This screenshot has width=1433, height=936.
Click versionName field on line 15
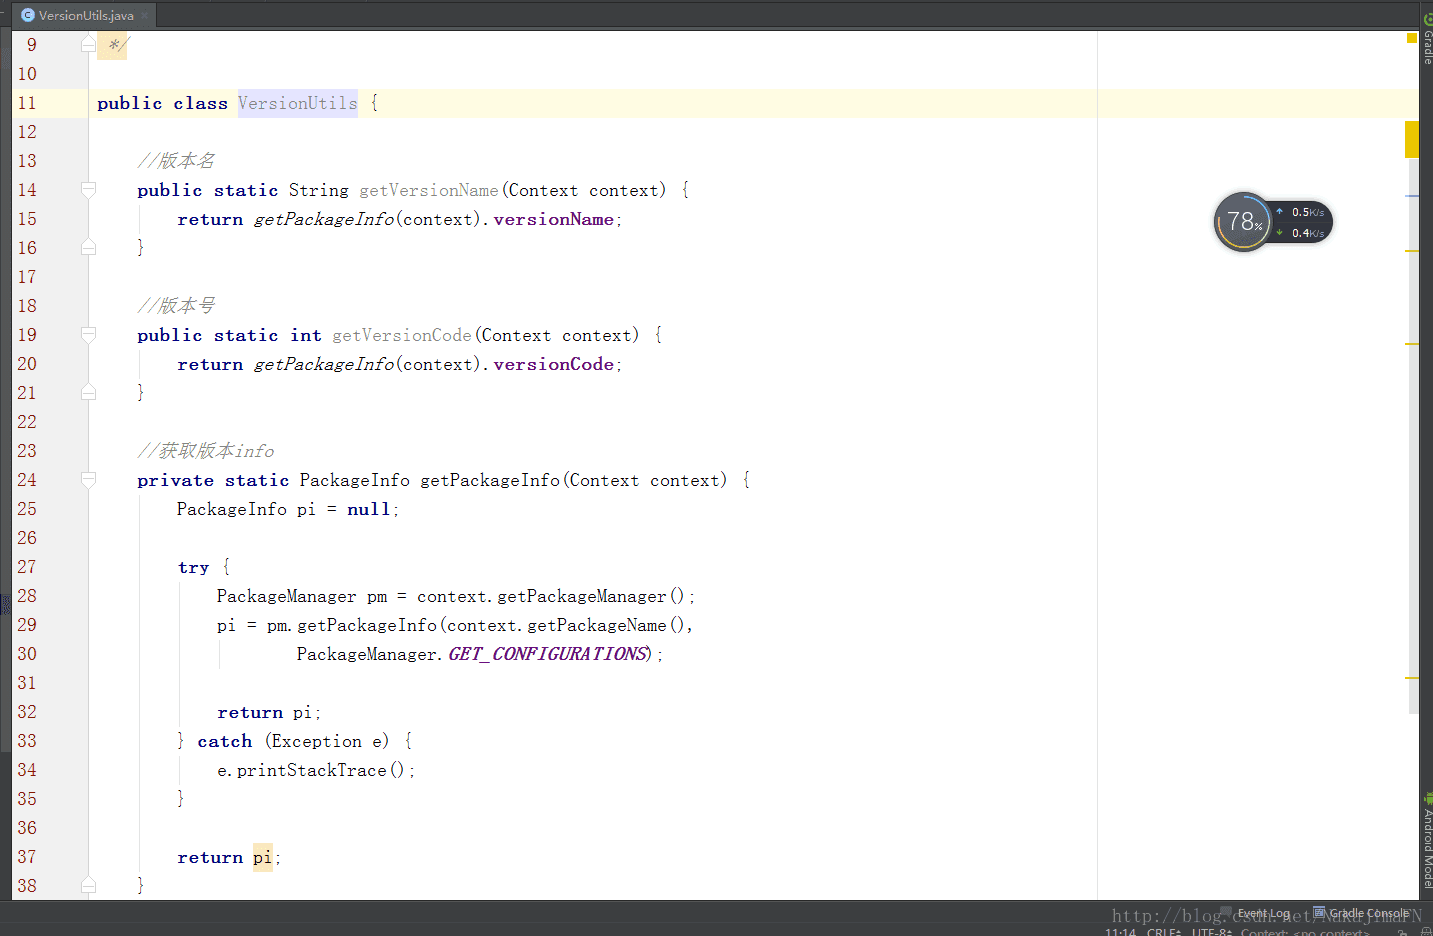[553, 219]
